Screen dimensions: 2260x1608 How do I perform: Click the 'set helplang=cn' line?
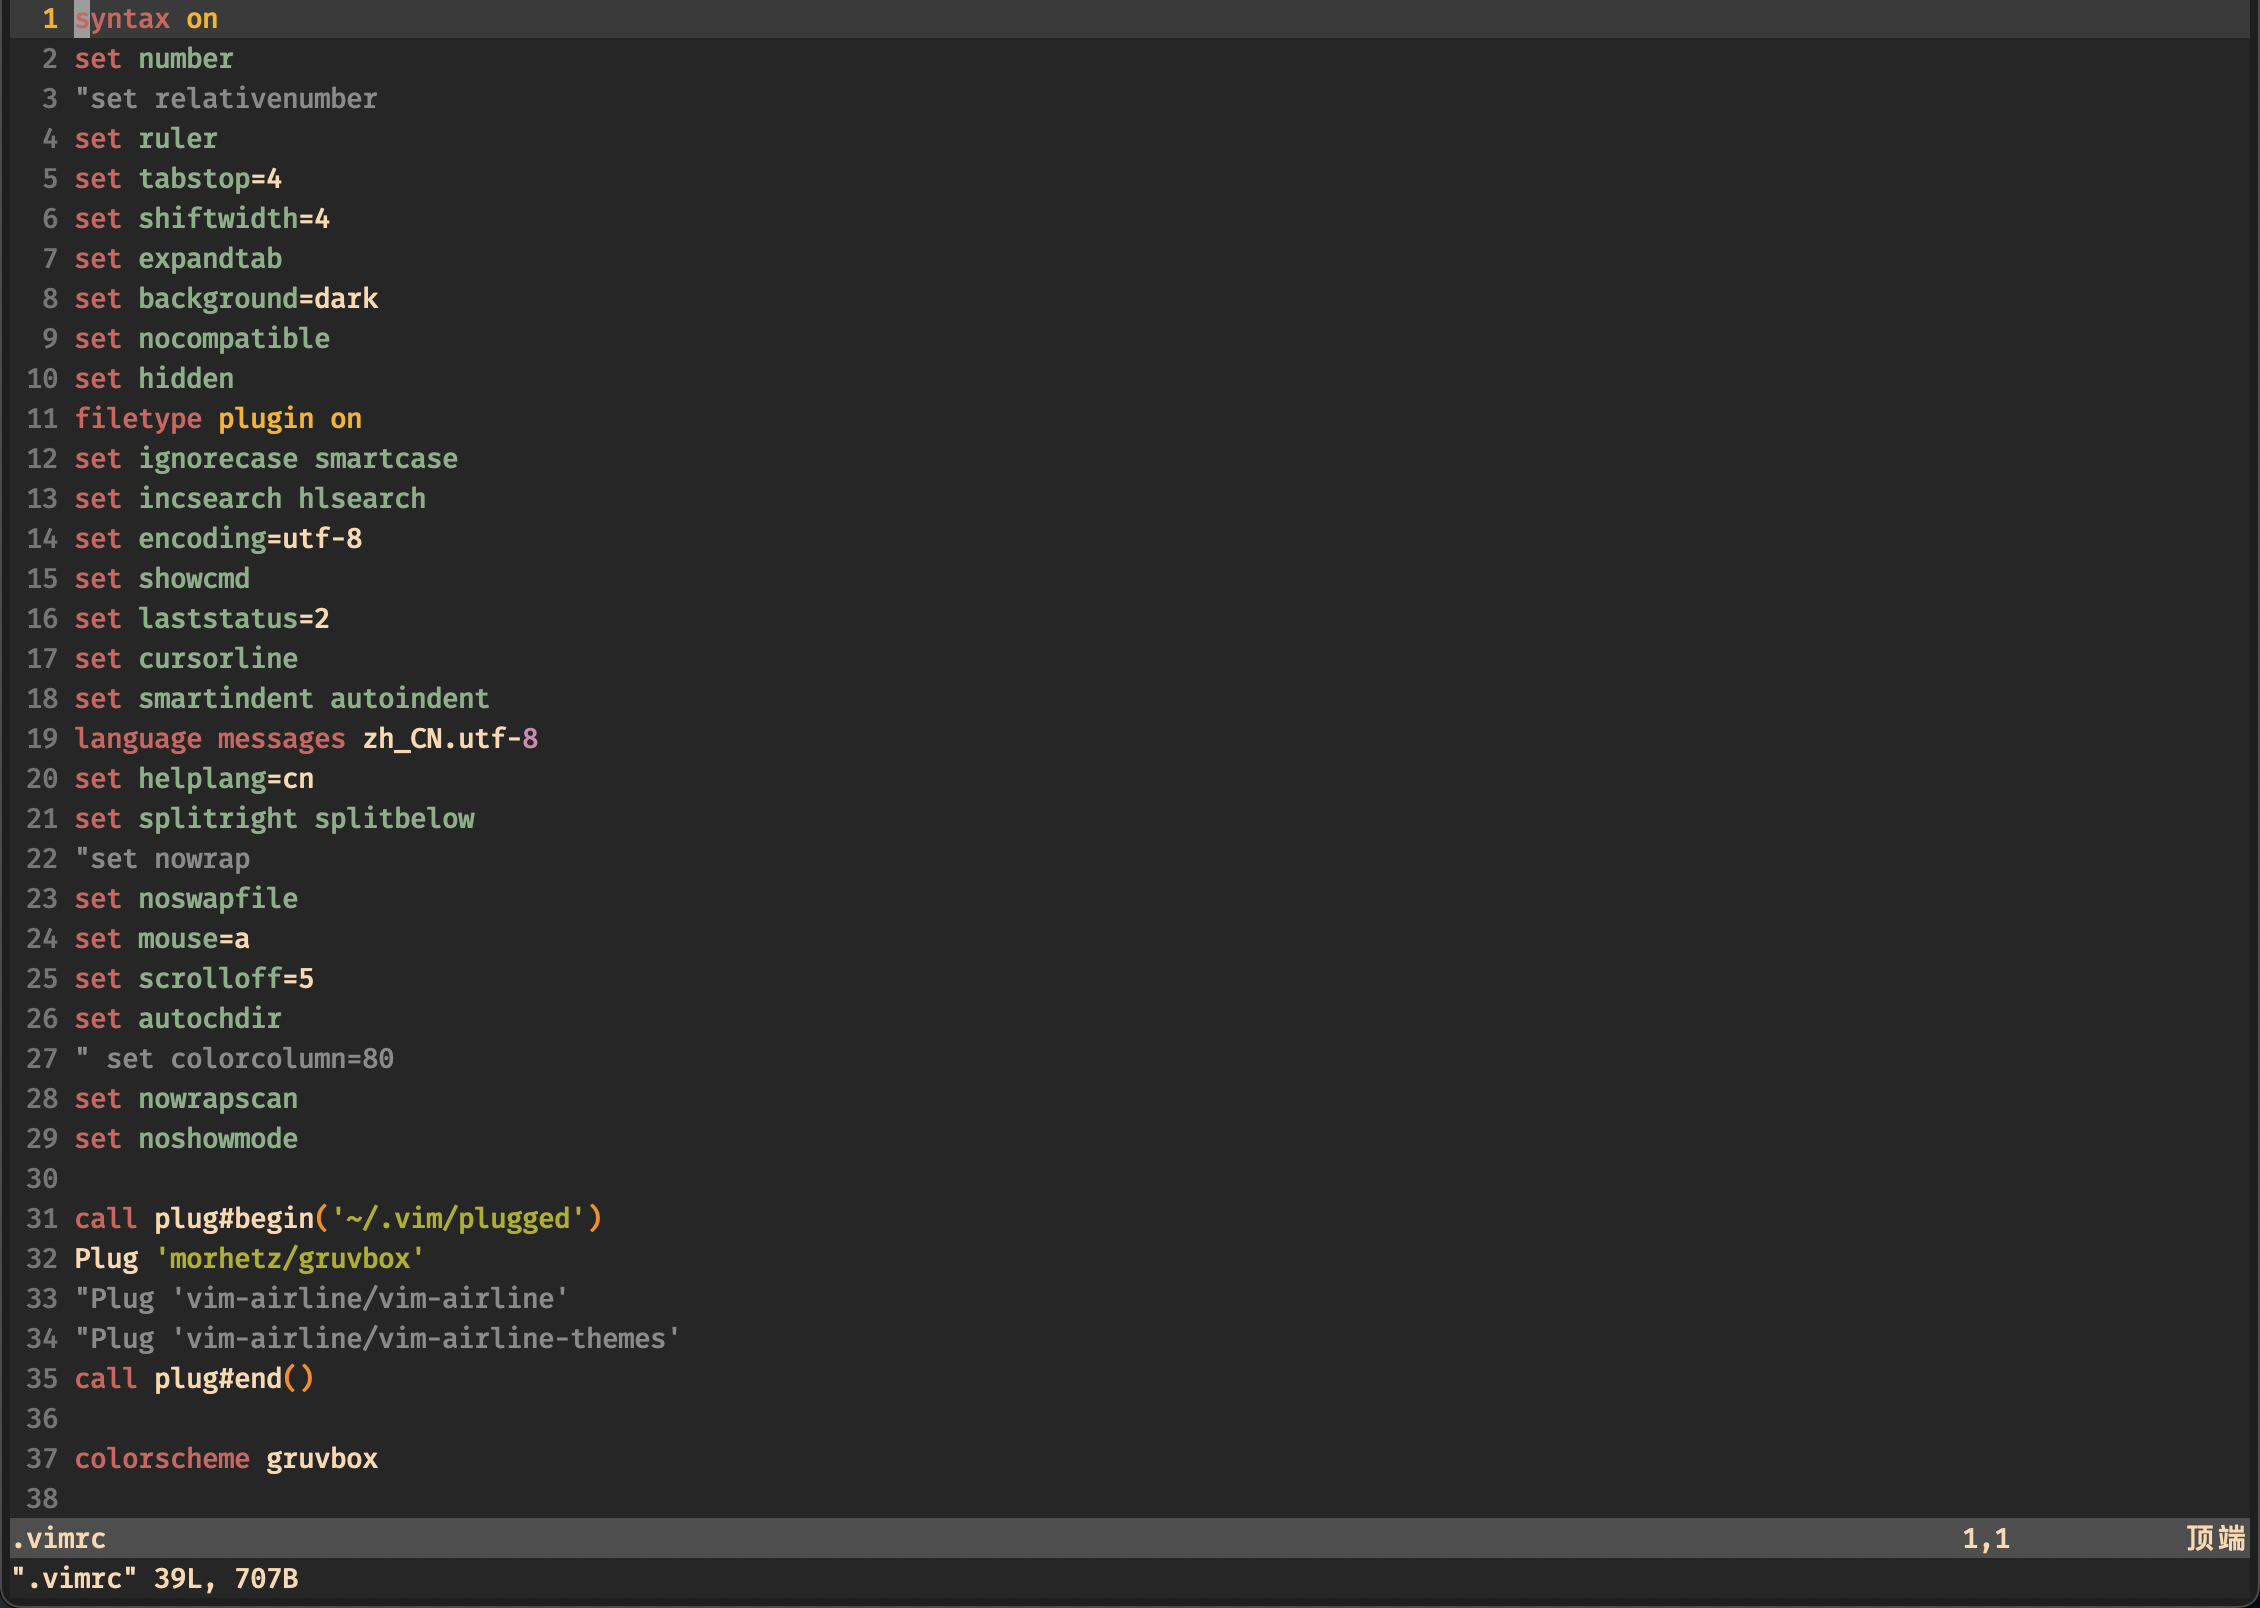(194, 779)
